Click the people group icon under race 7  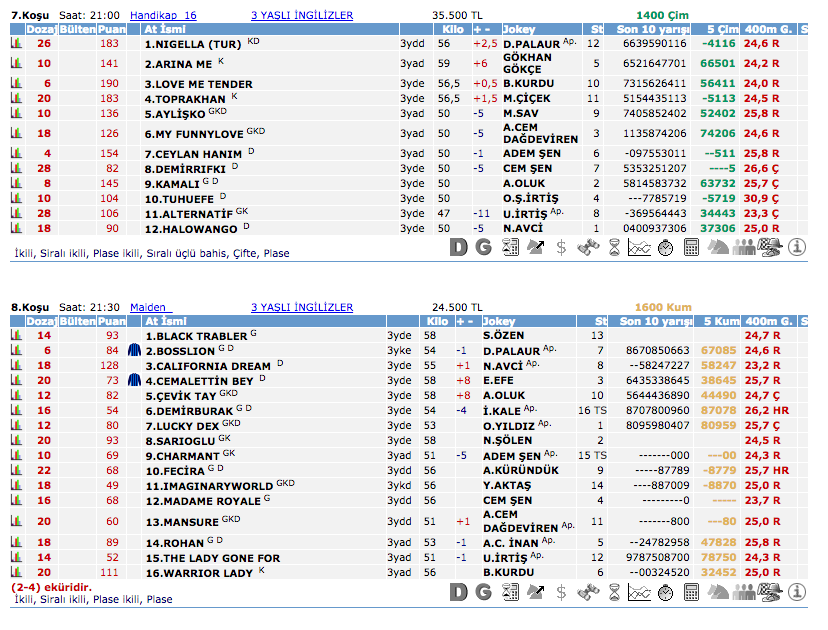(x=744, y=246)
